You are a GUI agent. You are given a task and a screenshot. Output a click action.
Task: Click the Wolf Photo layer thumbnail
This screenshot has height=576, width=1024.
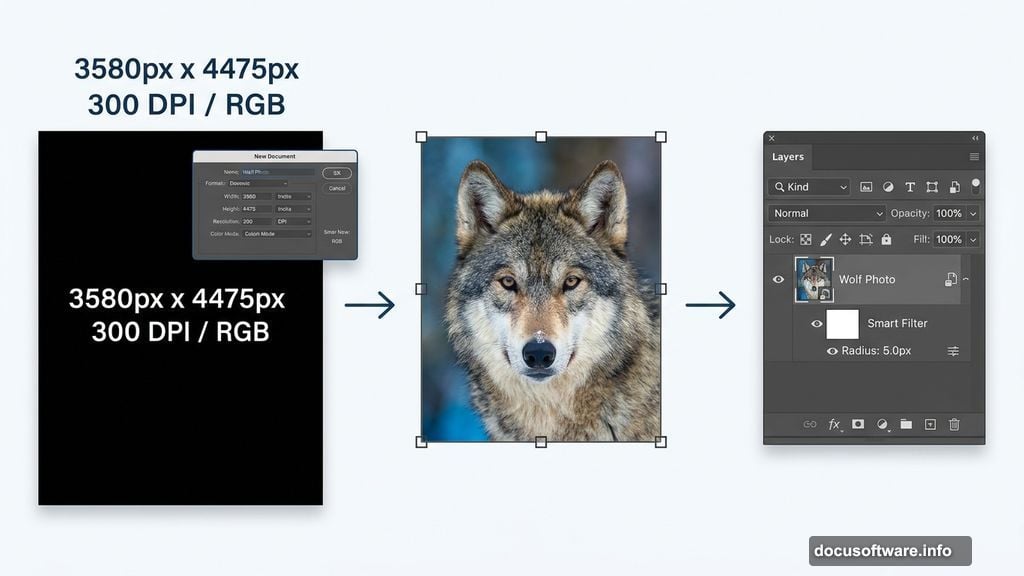point(814,279)
